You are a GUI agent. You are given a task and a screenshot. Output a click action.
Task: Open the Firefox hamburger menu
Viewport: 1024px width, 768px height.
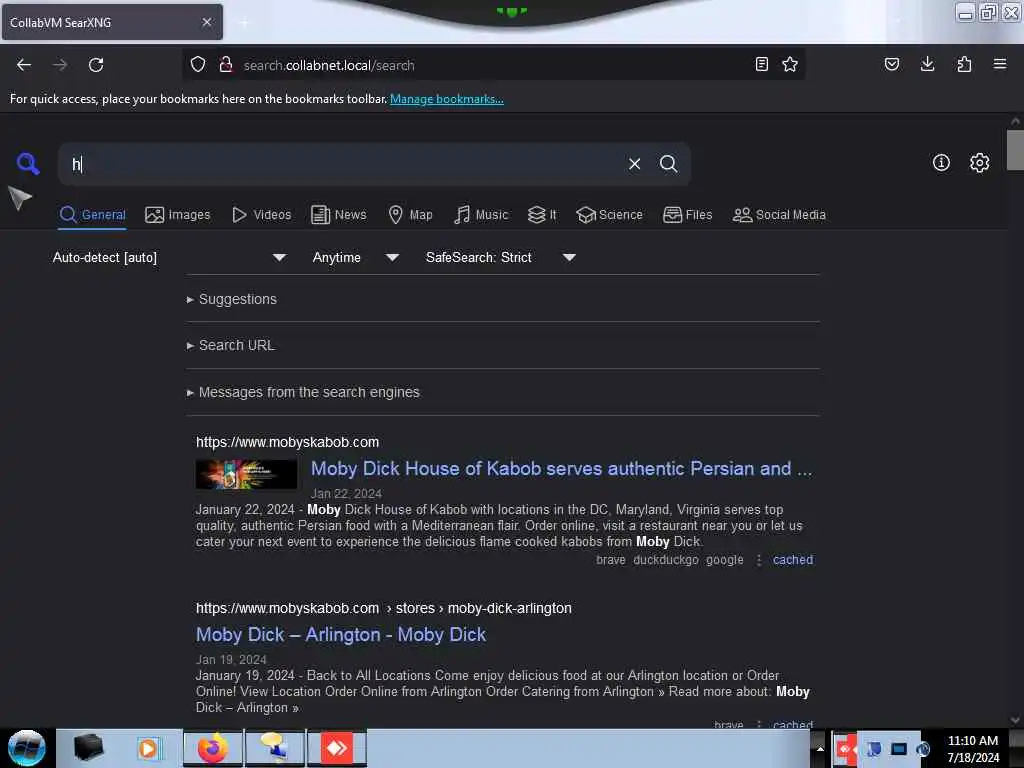coord(1000,64)
